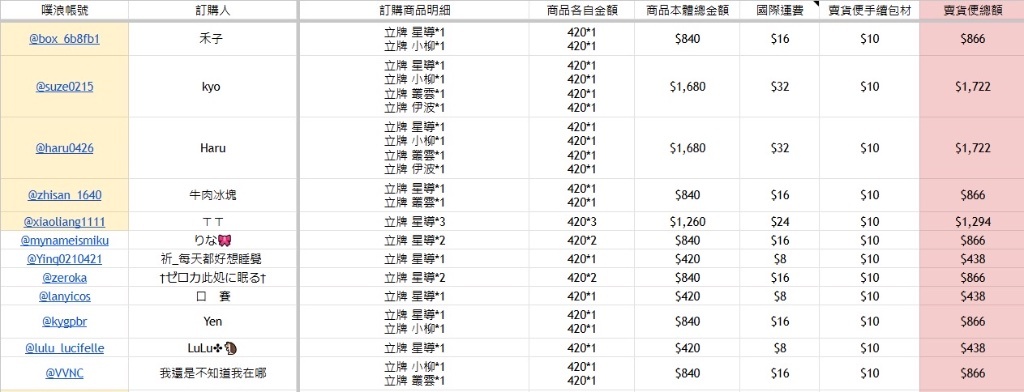
Task: Select the 訂購商品明細 header cell
Action: pos(414,11)
